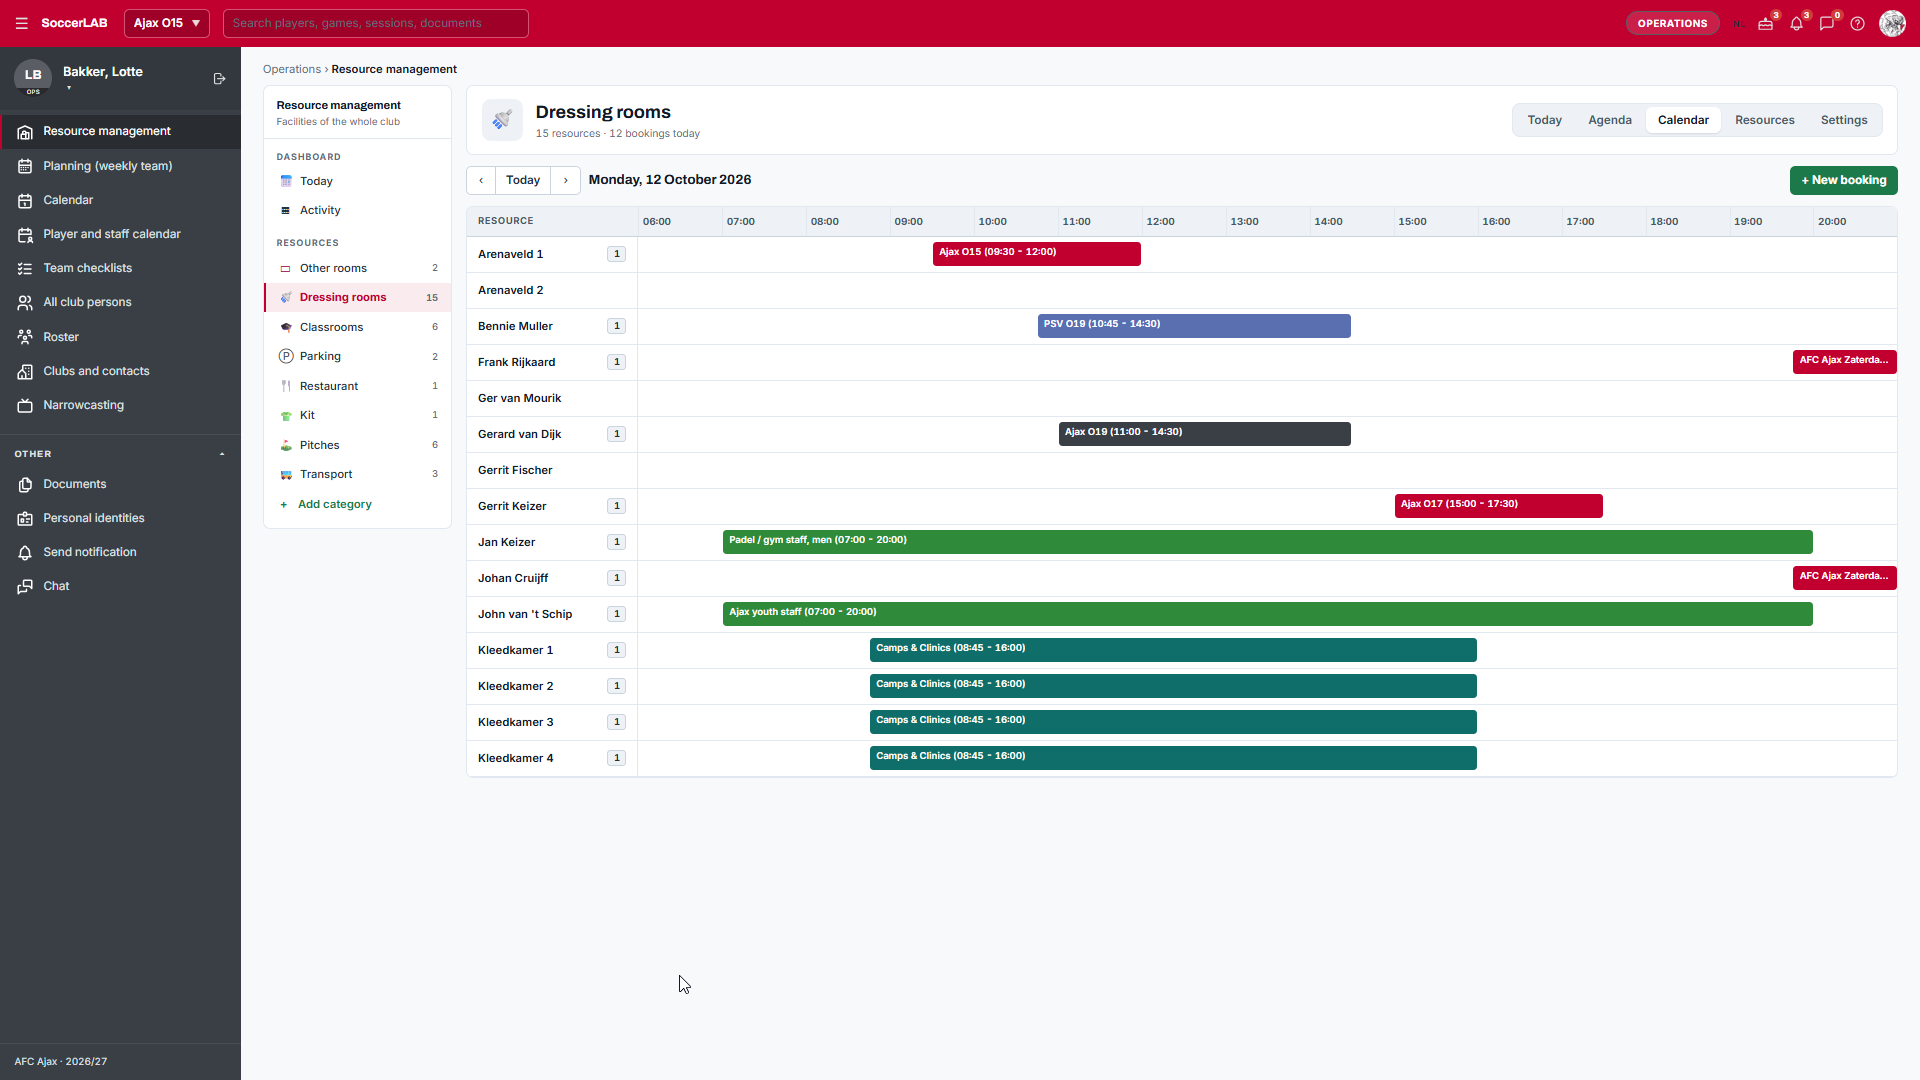The width and height of the screenshot is (1920, 1080).
Task: Open the user avatar at top right
Action: [1892, 23]
